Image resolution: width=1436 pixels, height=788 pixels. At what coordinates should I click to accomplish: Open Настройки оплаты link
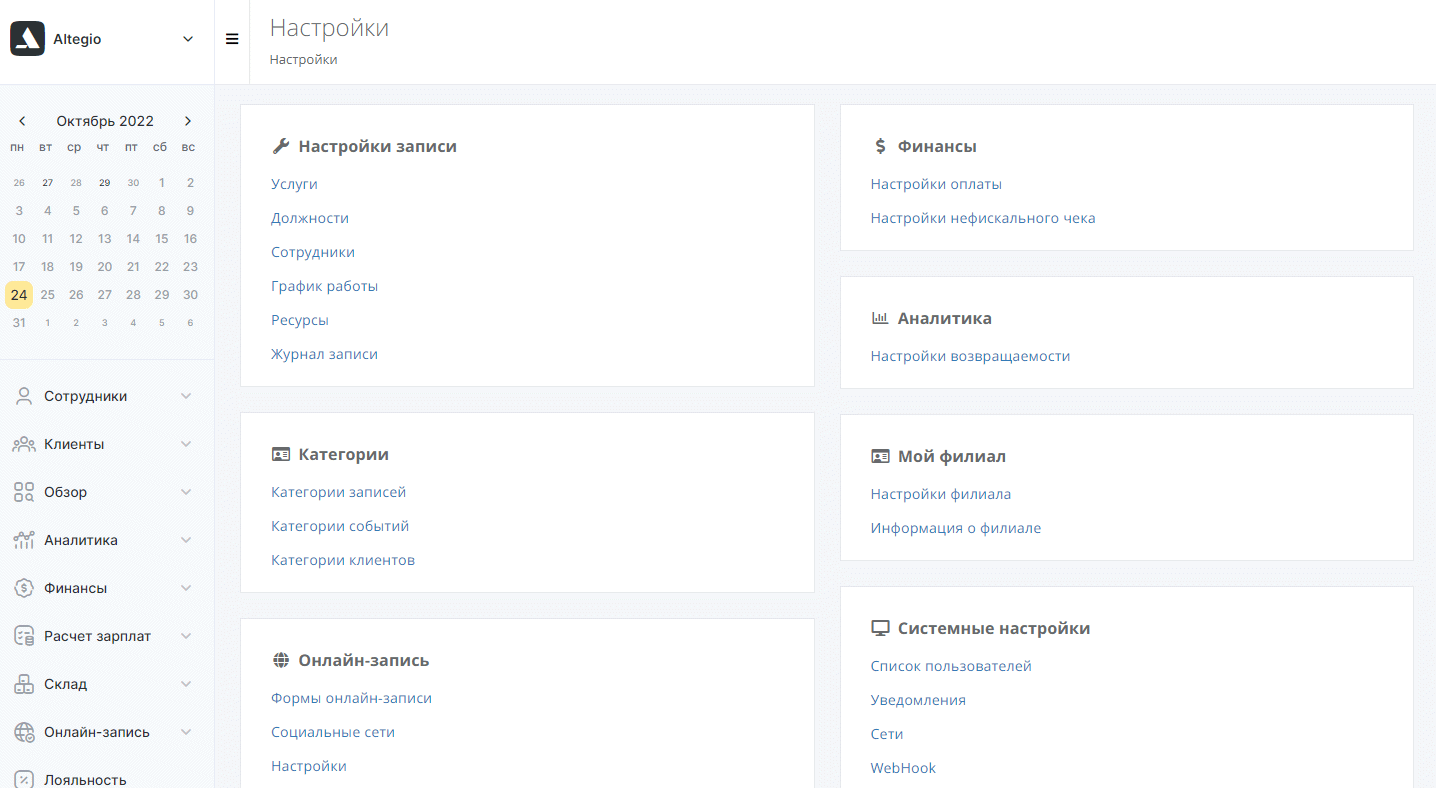[x=936, y=184]
